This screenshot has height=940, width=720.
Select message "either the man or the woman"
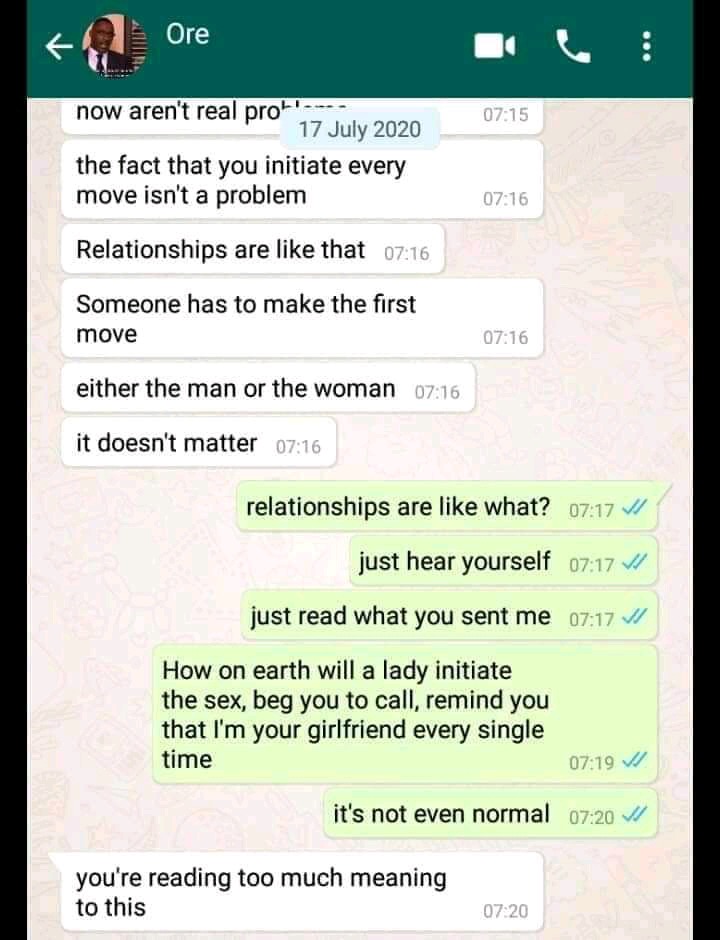(268, 388)
